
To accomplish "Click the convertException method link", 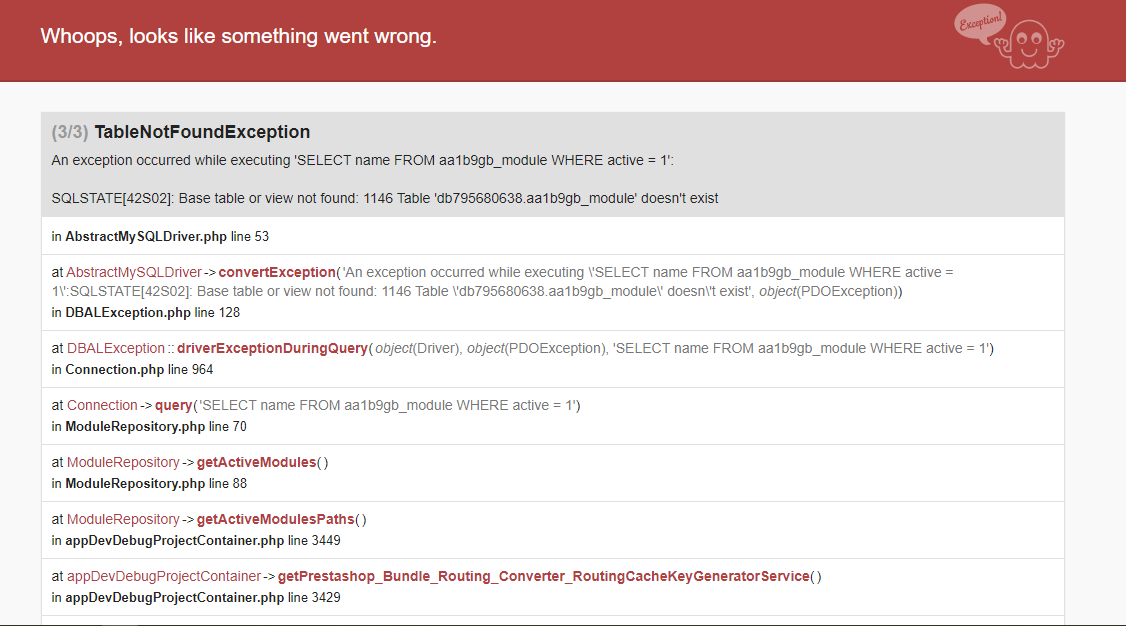I will (277, 272).
